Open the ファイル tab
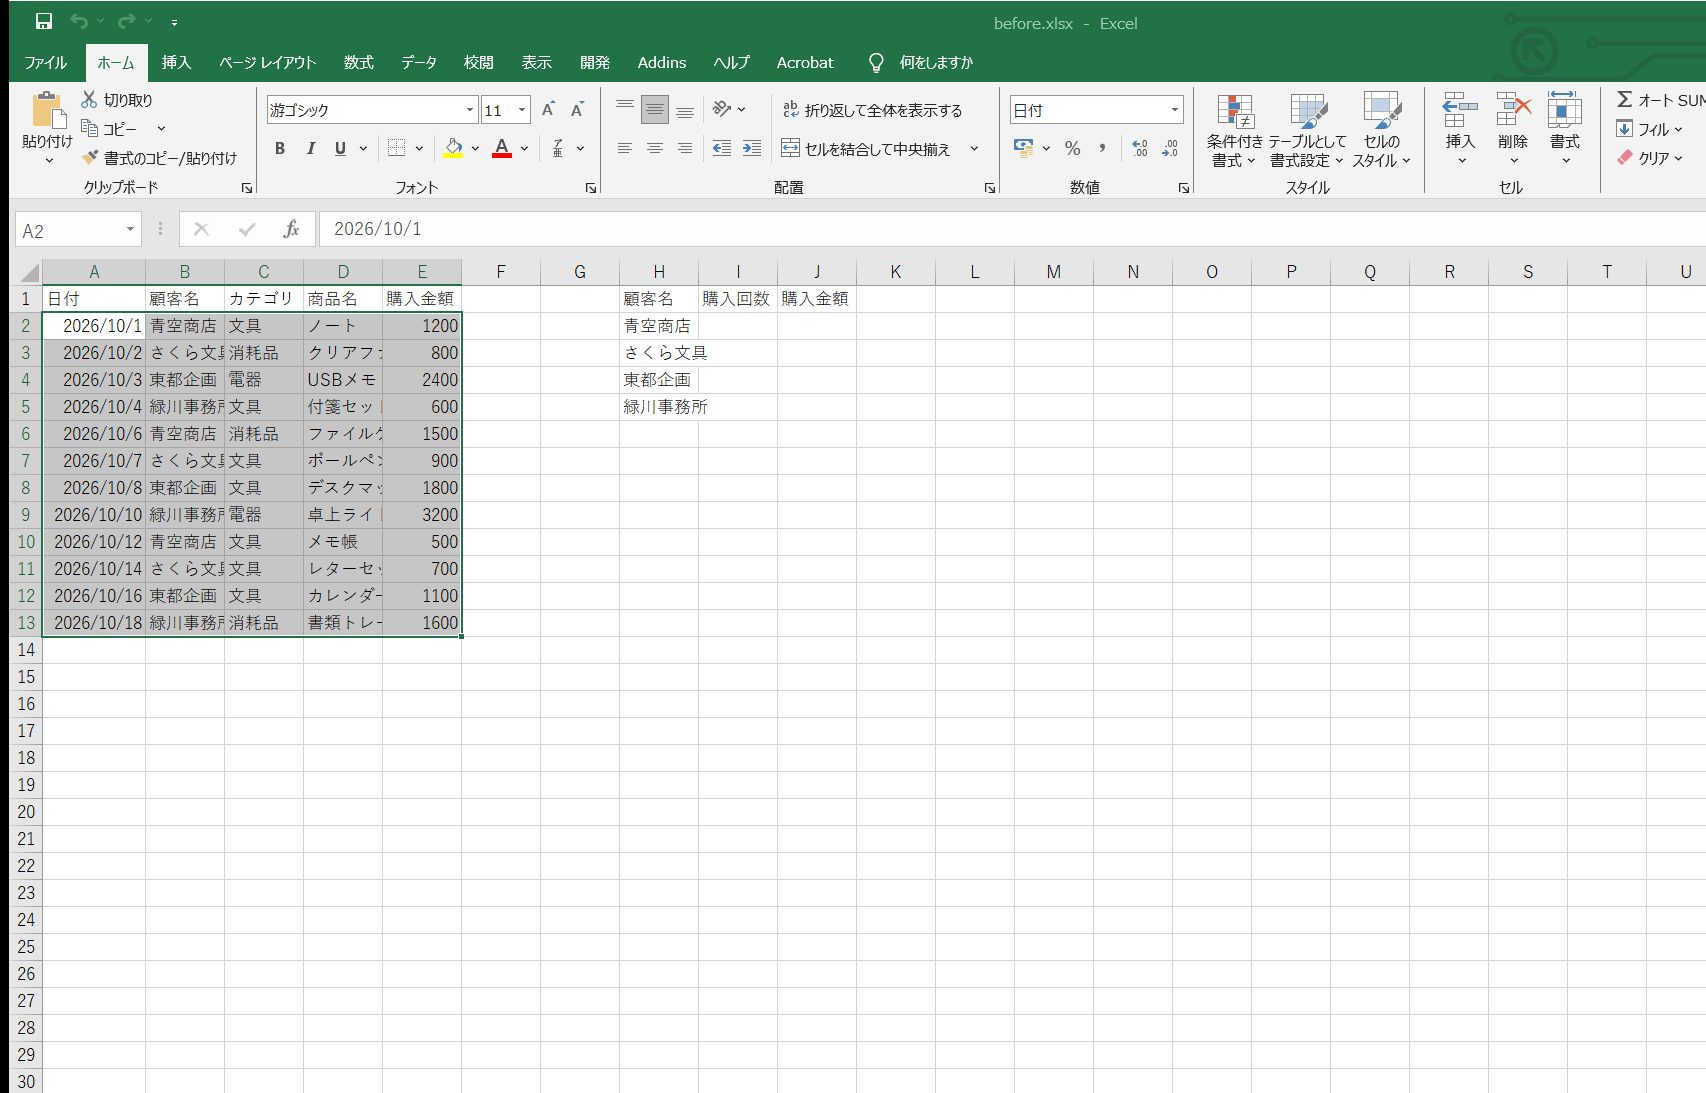The height and width of the screenshot is (1093, 1706). [x=46, y=62]
